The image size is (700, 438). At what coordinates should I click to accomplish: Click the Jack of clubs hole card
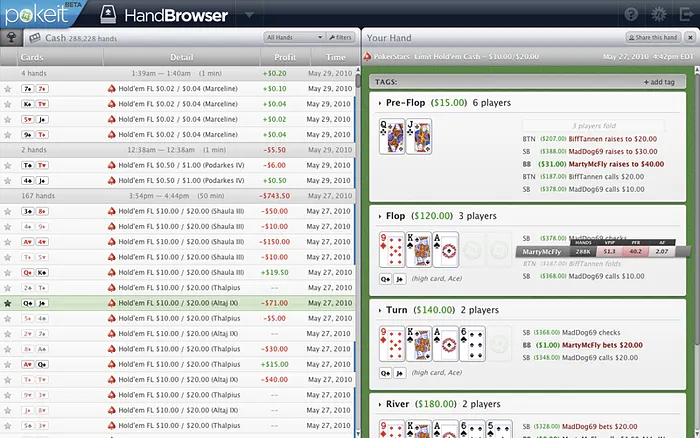(419, 137)
